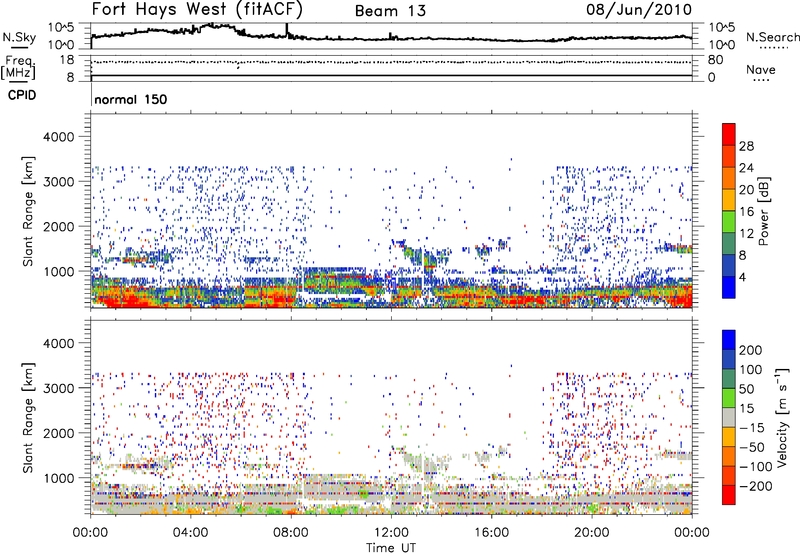Click the '28' power colorbar label
Screen dimensions: 800x554
pyautogui.click(x=746, y=146)
